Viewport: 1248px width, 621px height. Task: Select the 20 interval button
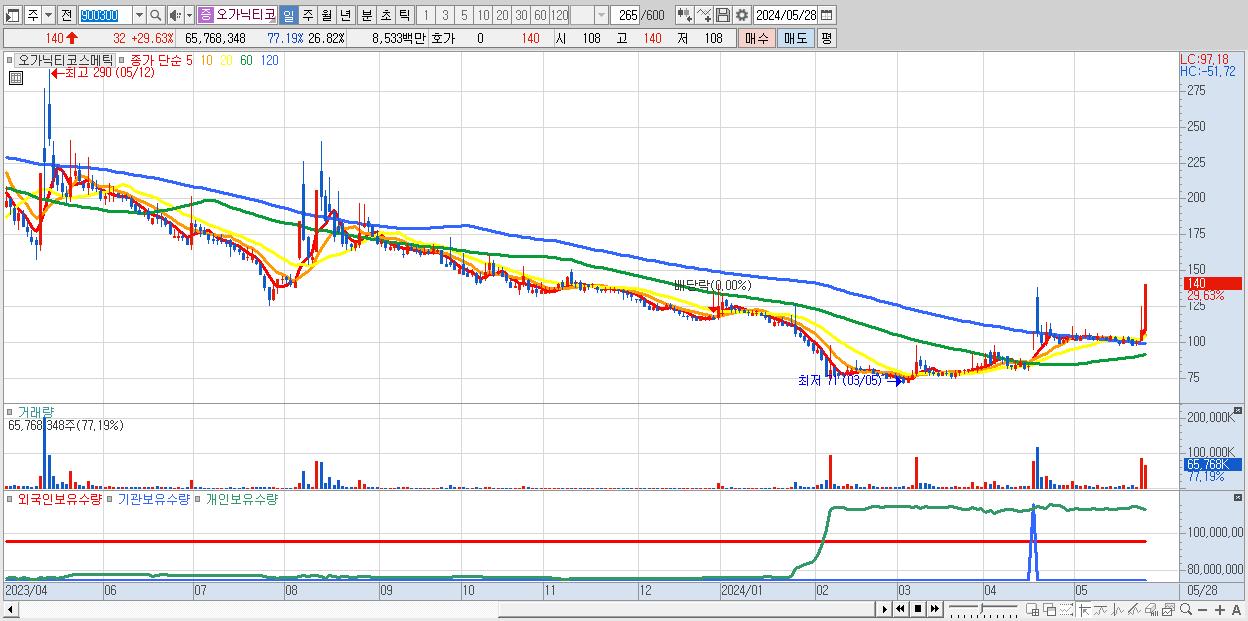503,15
